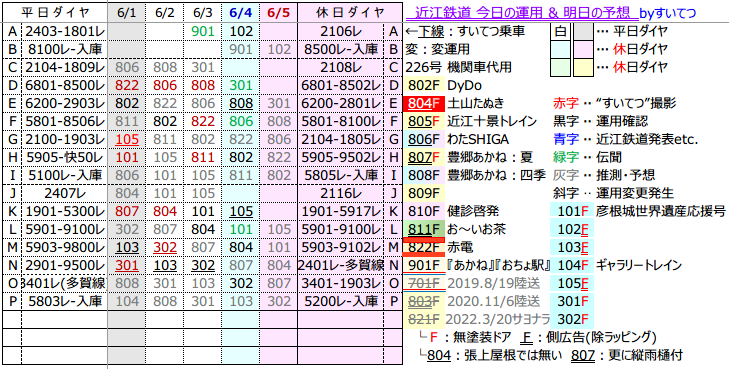
Task: Click the green 811F legend cell
Action: pos(424,230)
